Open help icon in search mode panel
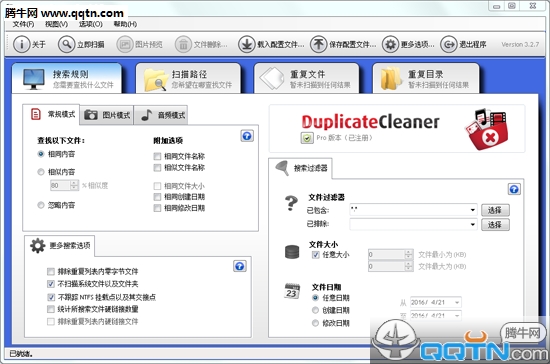Viewport: 550px width, 364px height. [247, 136]
